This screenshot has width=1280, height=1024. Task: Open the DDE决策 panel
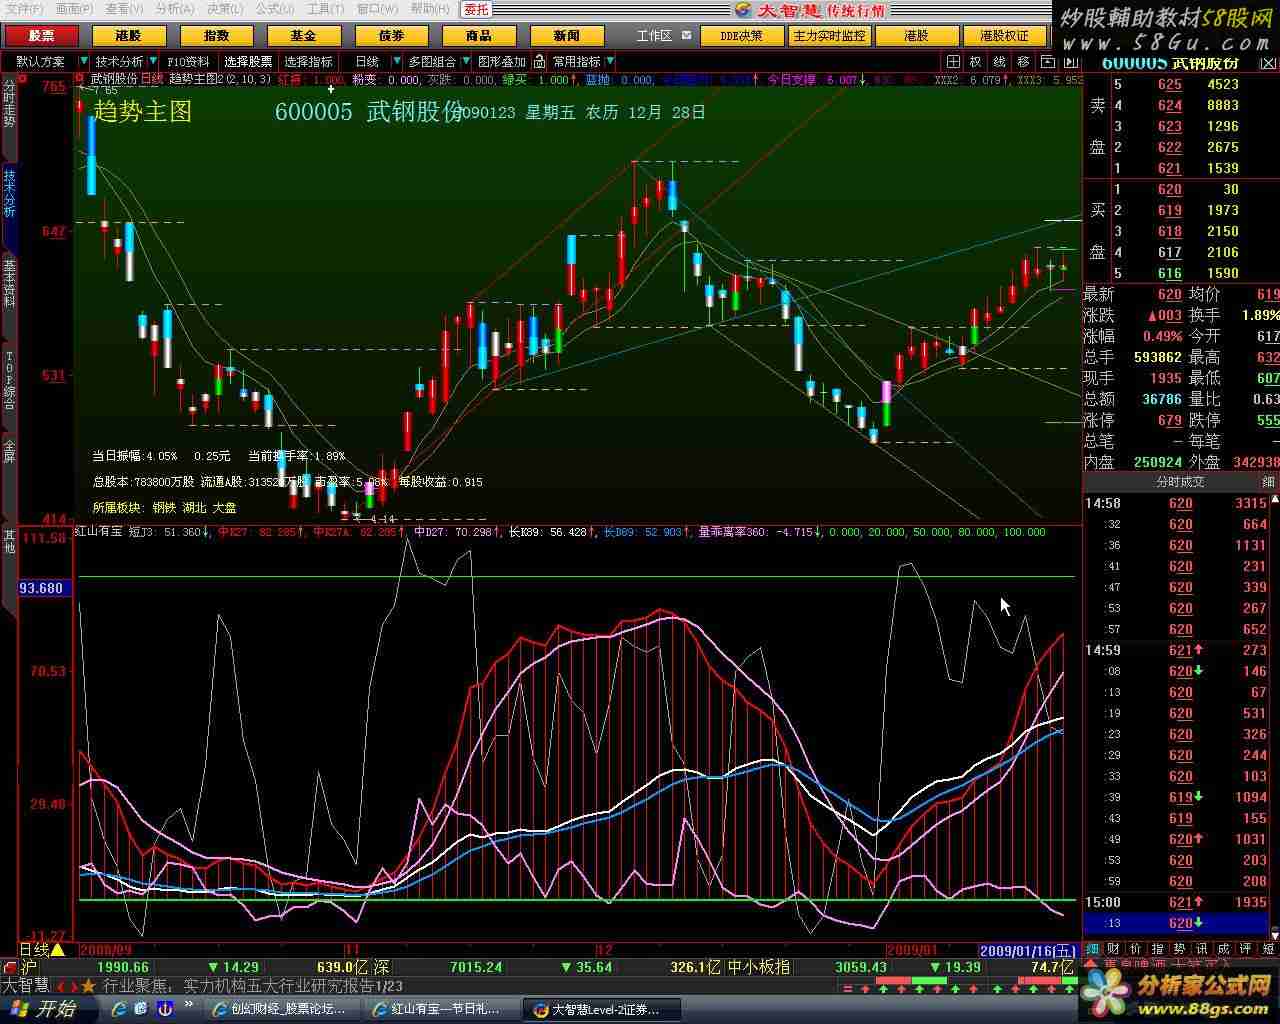pyautogui.click(x=740, y=35)
